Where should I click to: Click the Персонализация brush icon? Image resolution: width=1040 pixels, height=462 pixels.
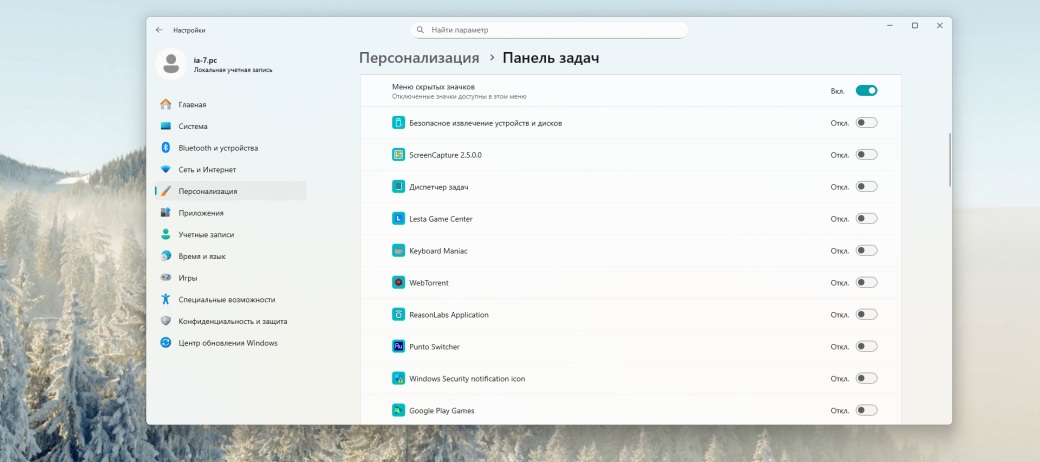point(166,191)
